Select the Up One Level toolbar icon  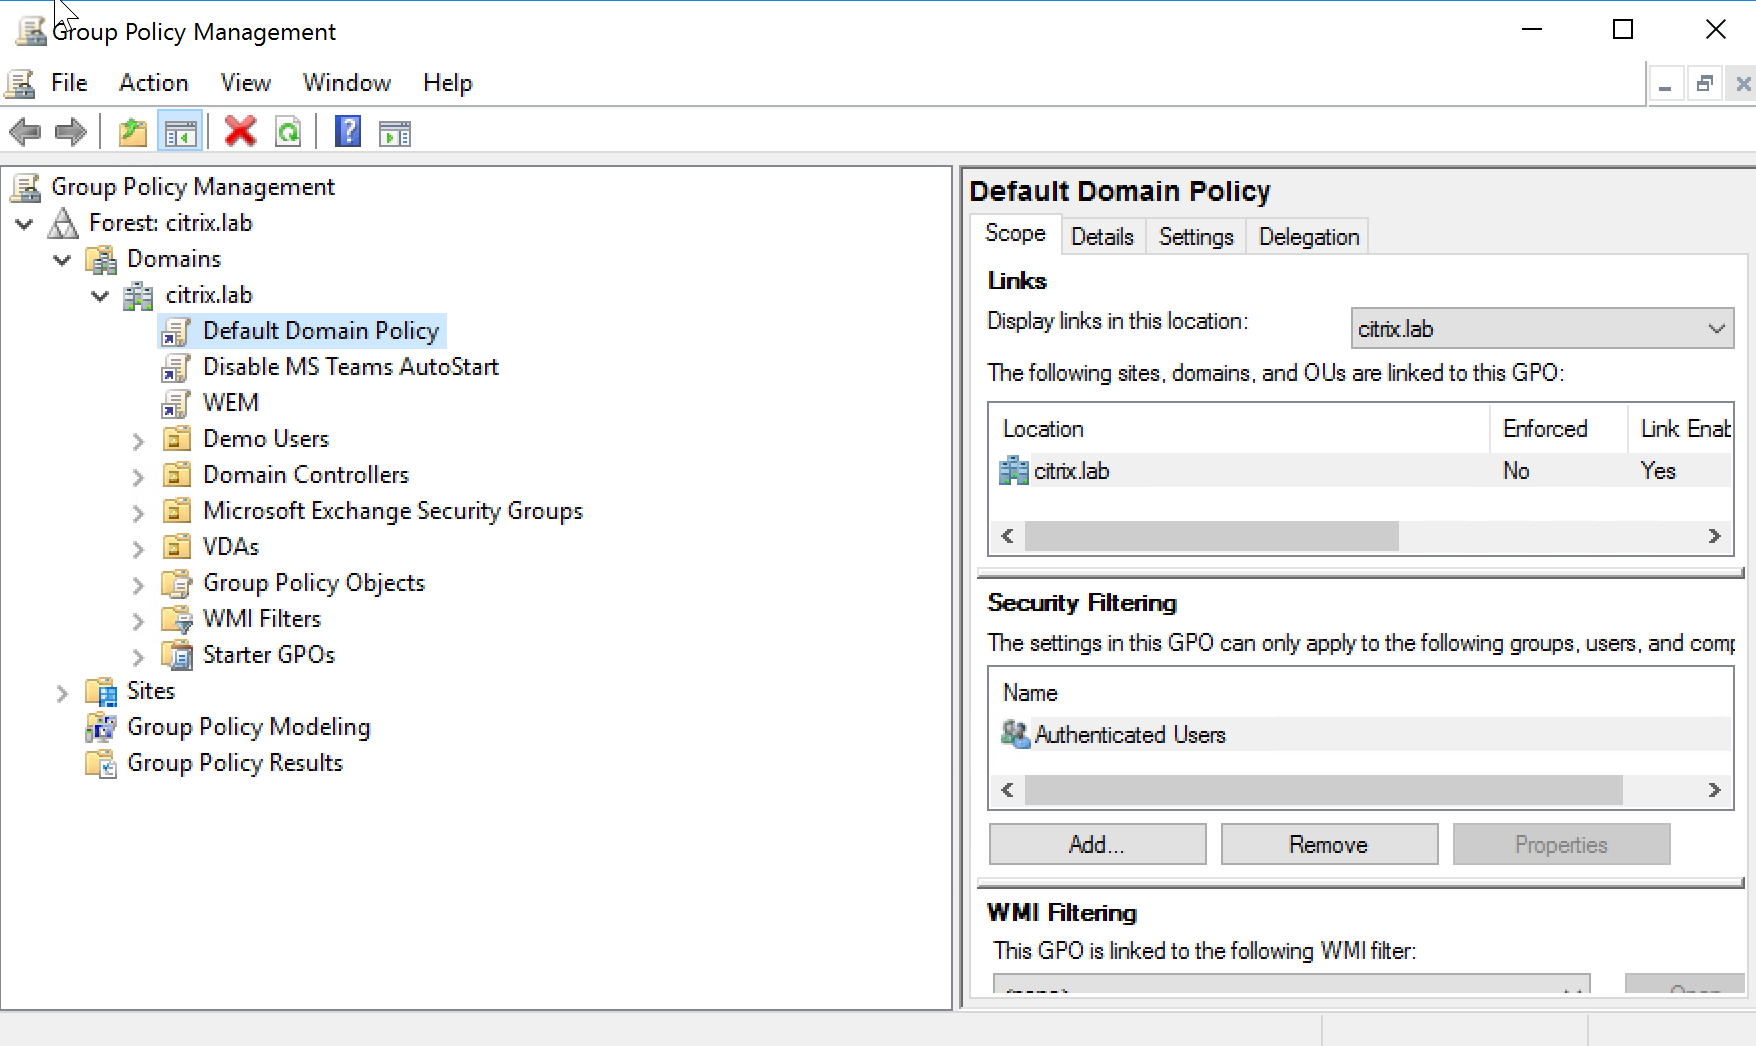132,131
